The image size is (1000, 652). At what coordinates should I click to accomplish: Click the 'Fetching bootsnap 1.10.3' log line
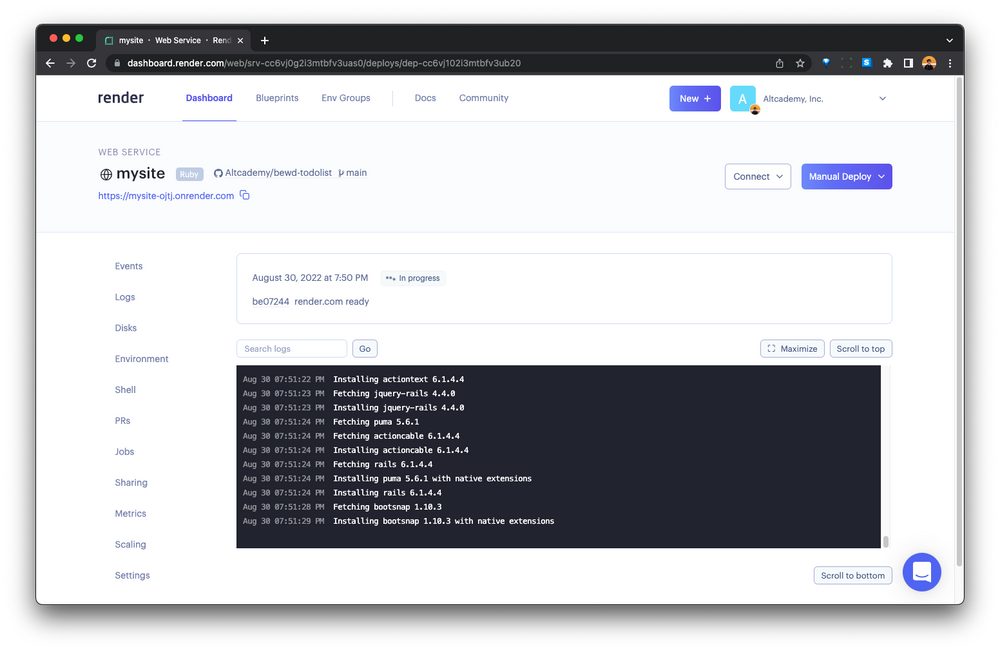coord(387,507)
